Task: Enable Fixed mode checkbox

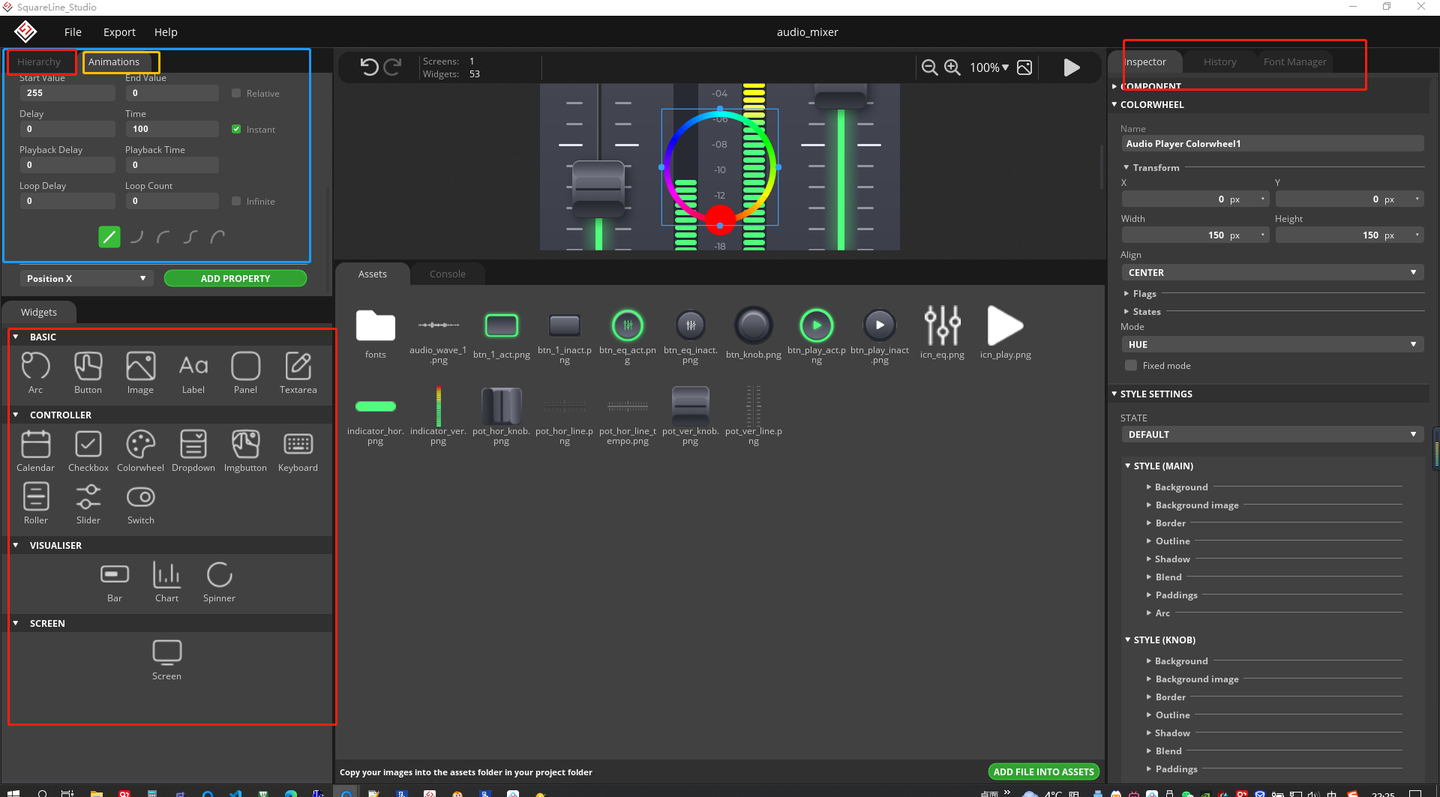Action: point(1131,366)
